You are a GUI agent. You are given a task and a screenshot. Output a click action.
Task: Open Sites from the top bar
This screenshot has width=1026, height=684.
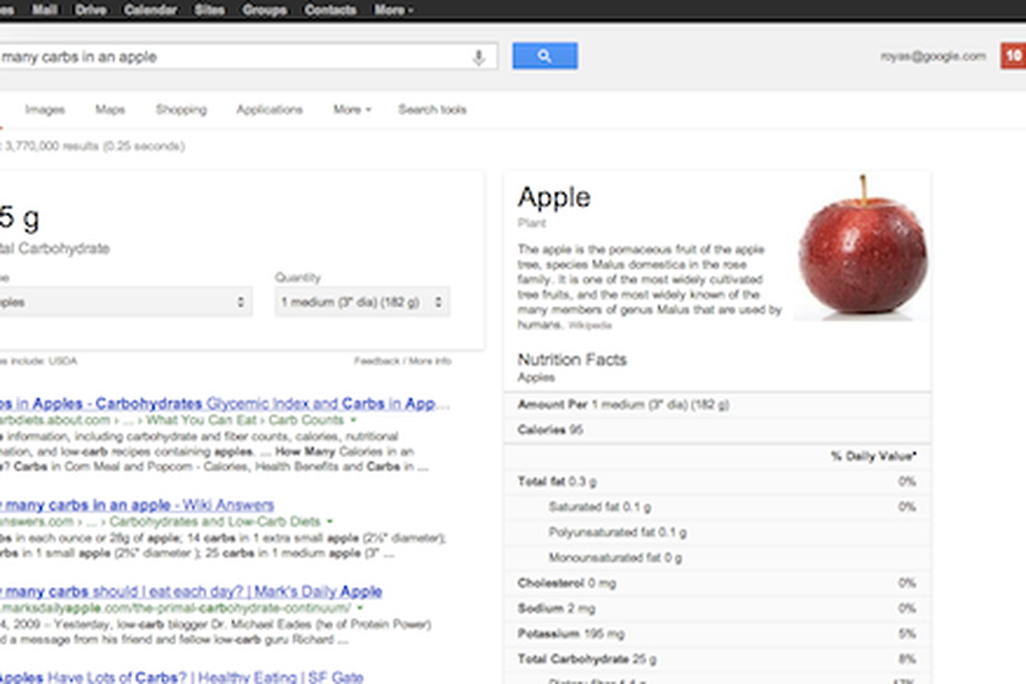pos(209,10)
